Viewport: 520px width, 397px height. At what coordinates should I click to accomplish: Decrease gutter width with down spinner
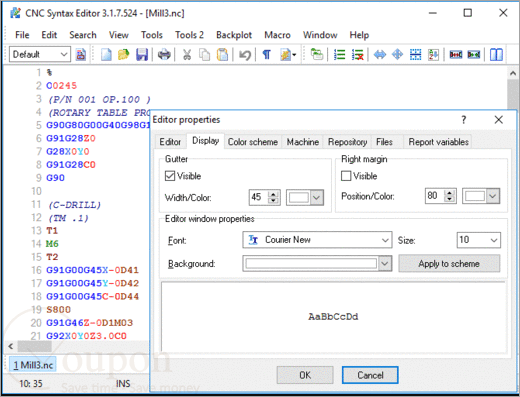pyautogui.click(x=273, y=200)
